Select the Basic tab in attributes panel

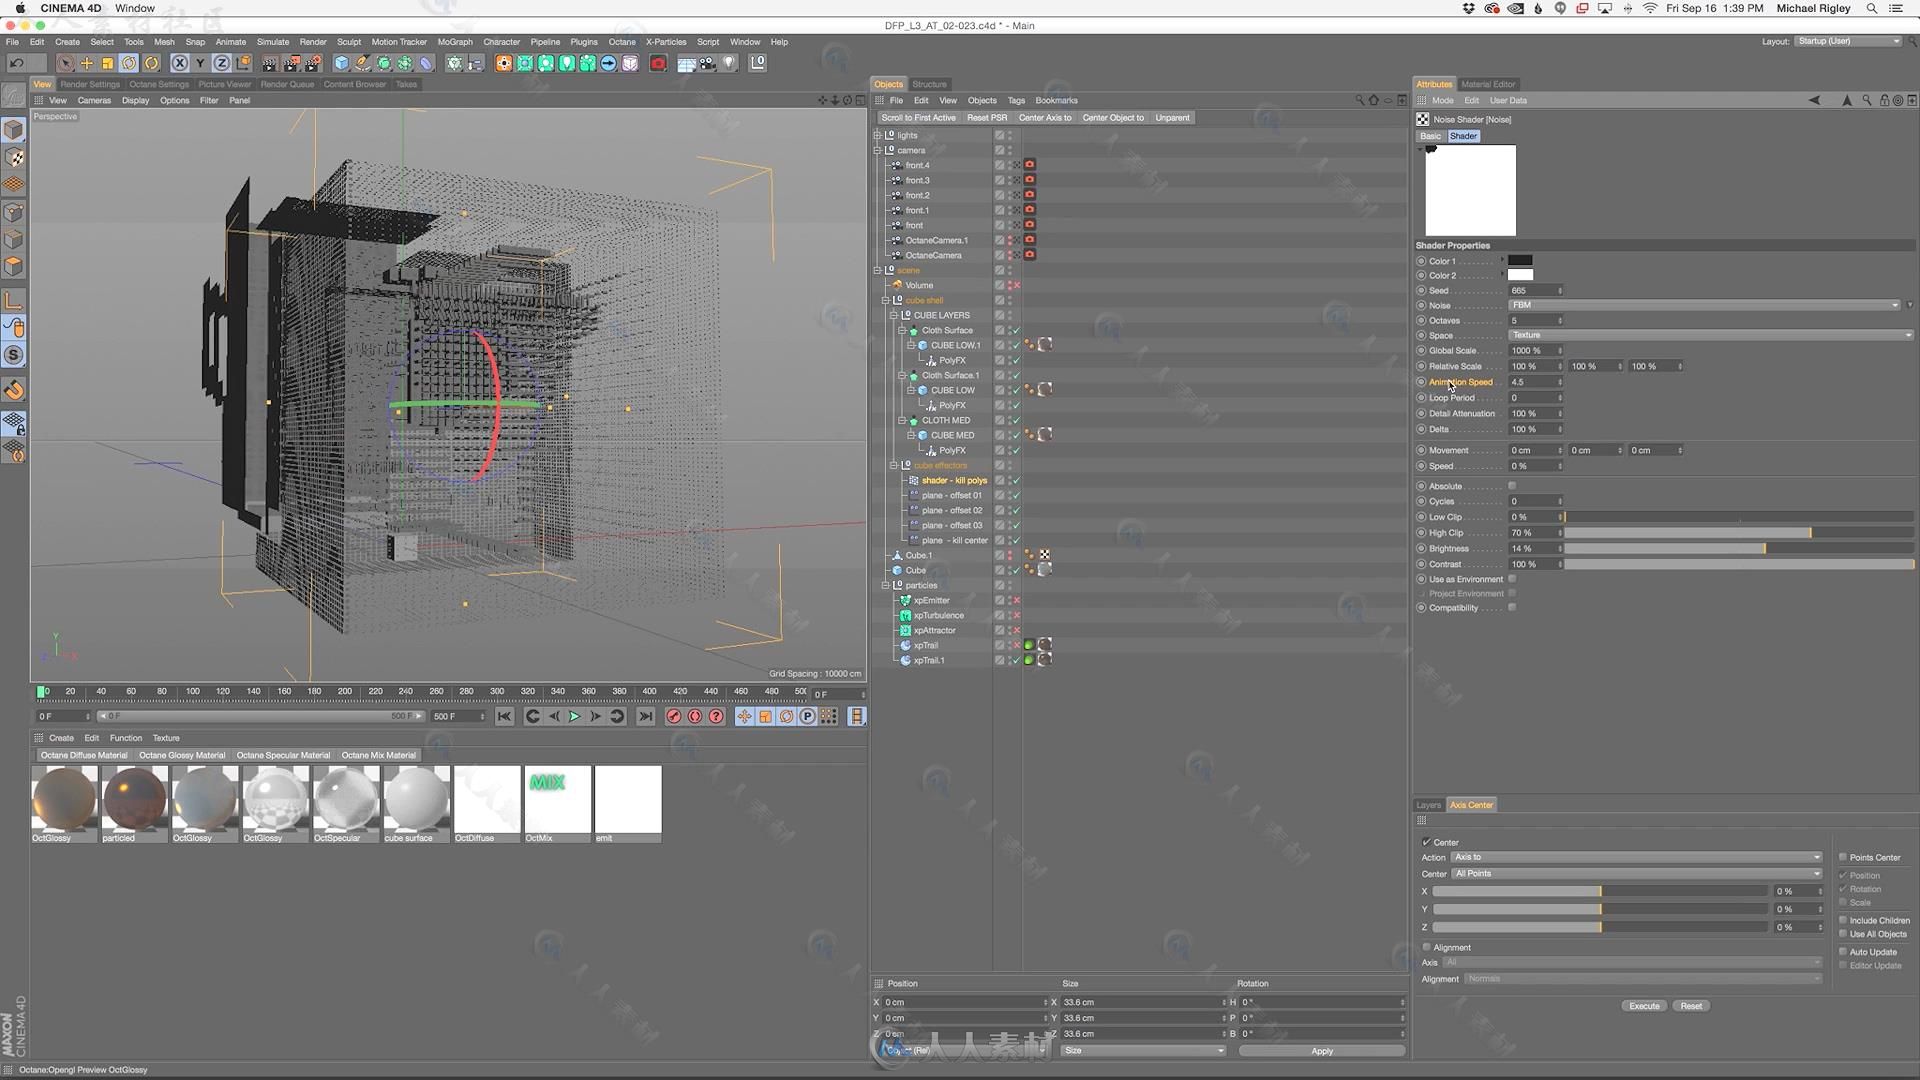tap(1431, 136)
